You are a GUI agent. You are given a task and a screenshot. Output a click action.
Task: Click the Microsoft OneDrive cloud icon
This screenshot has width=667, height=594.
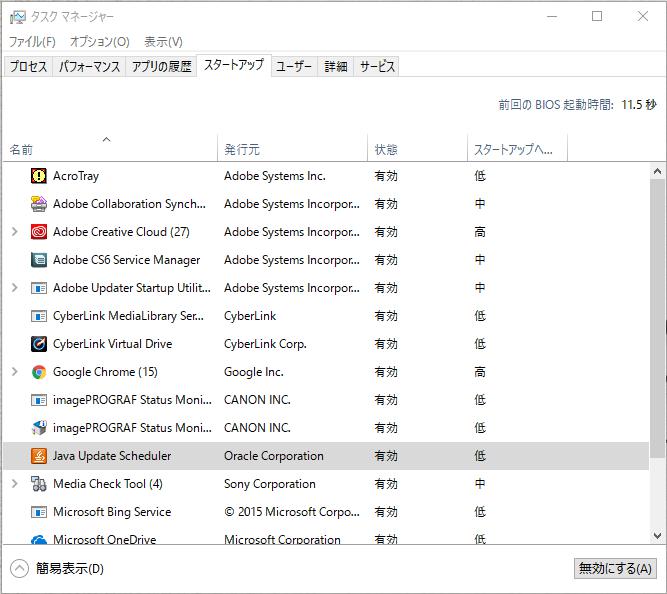[39, 539]
